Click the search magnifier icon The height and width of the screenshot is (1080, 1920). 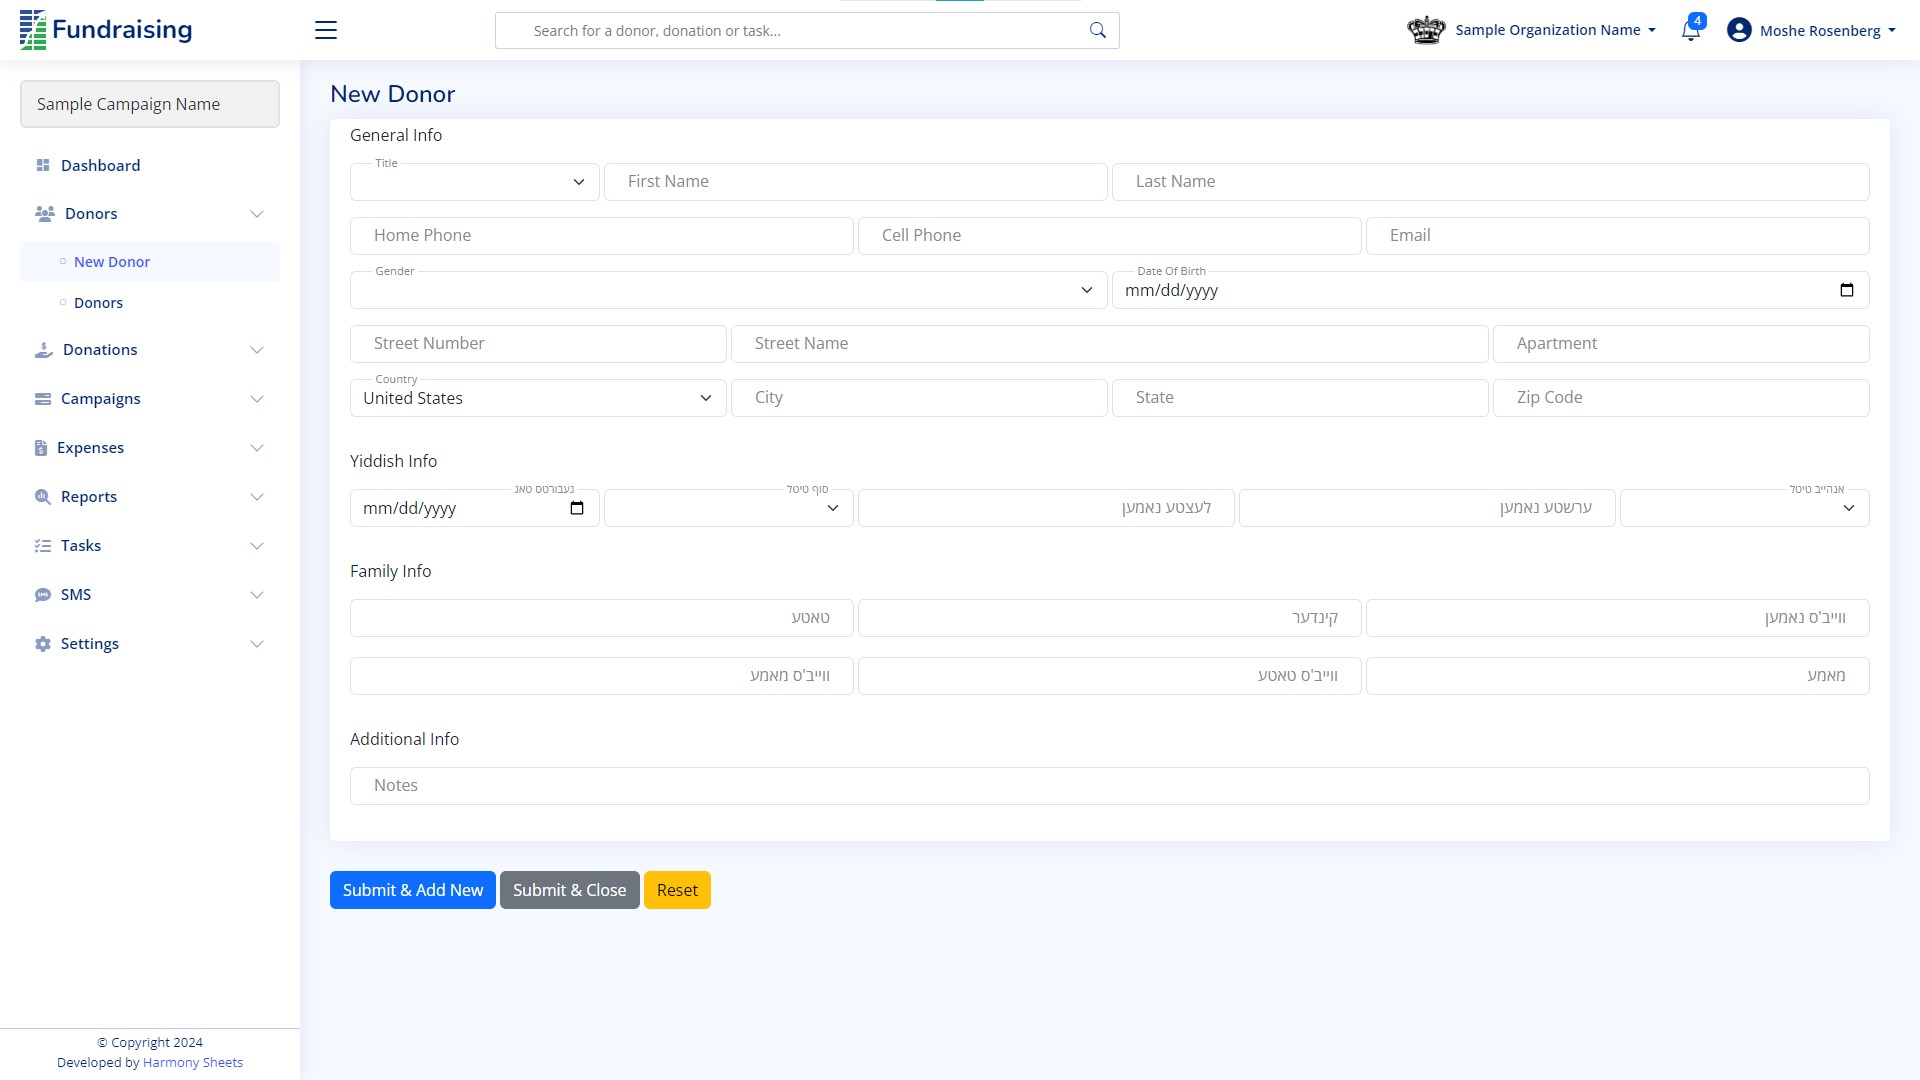pos(1097,30)
